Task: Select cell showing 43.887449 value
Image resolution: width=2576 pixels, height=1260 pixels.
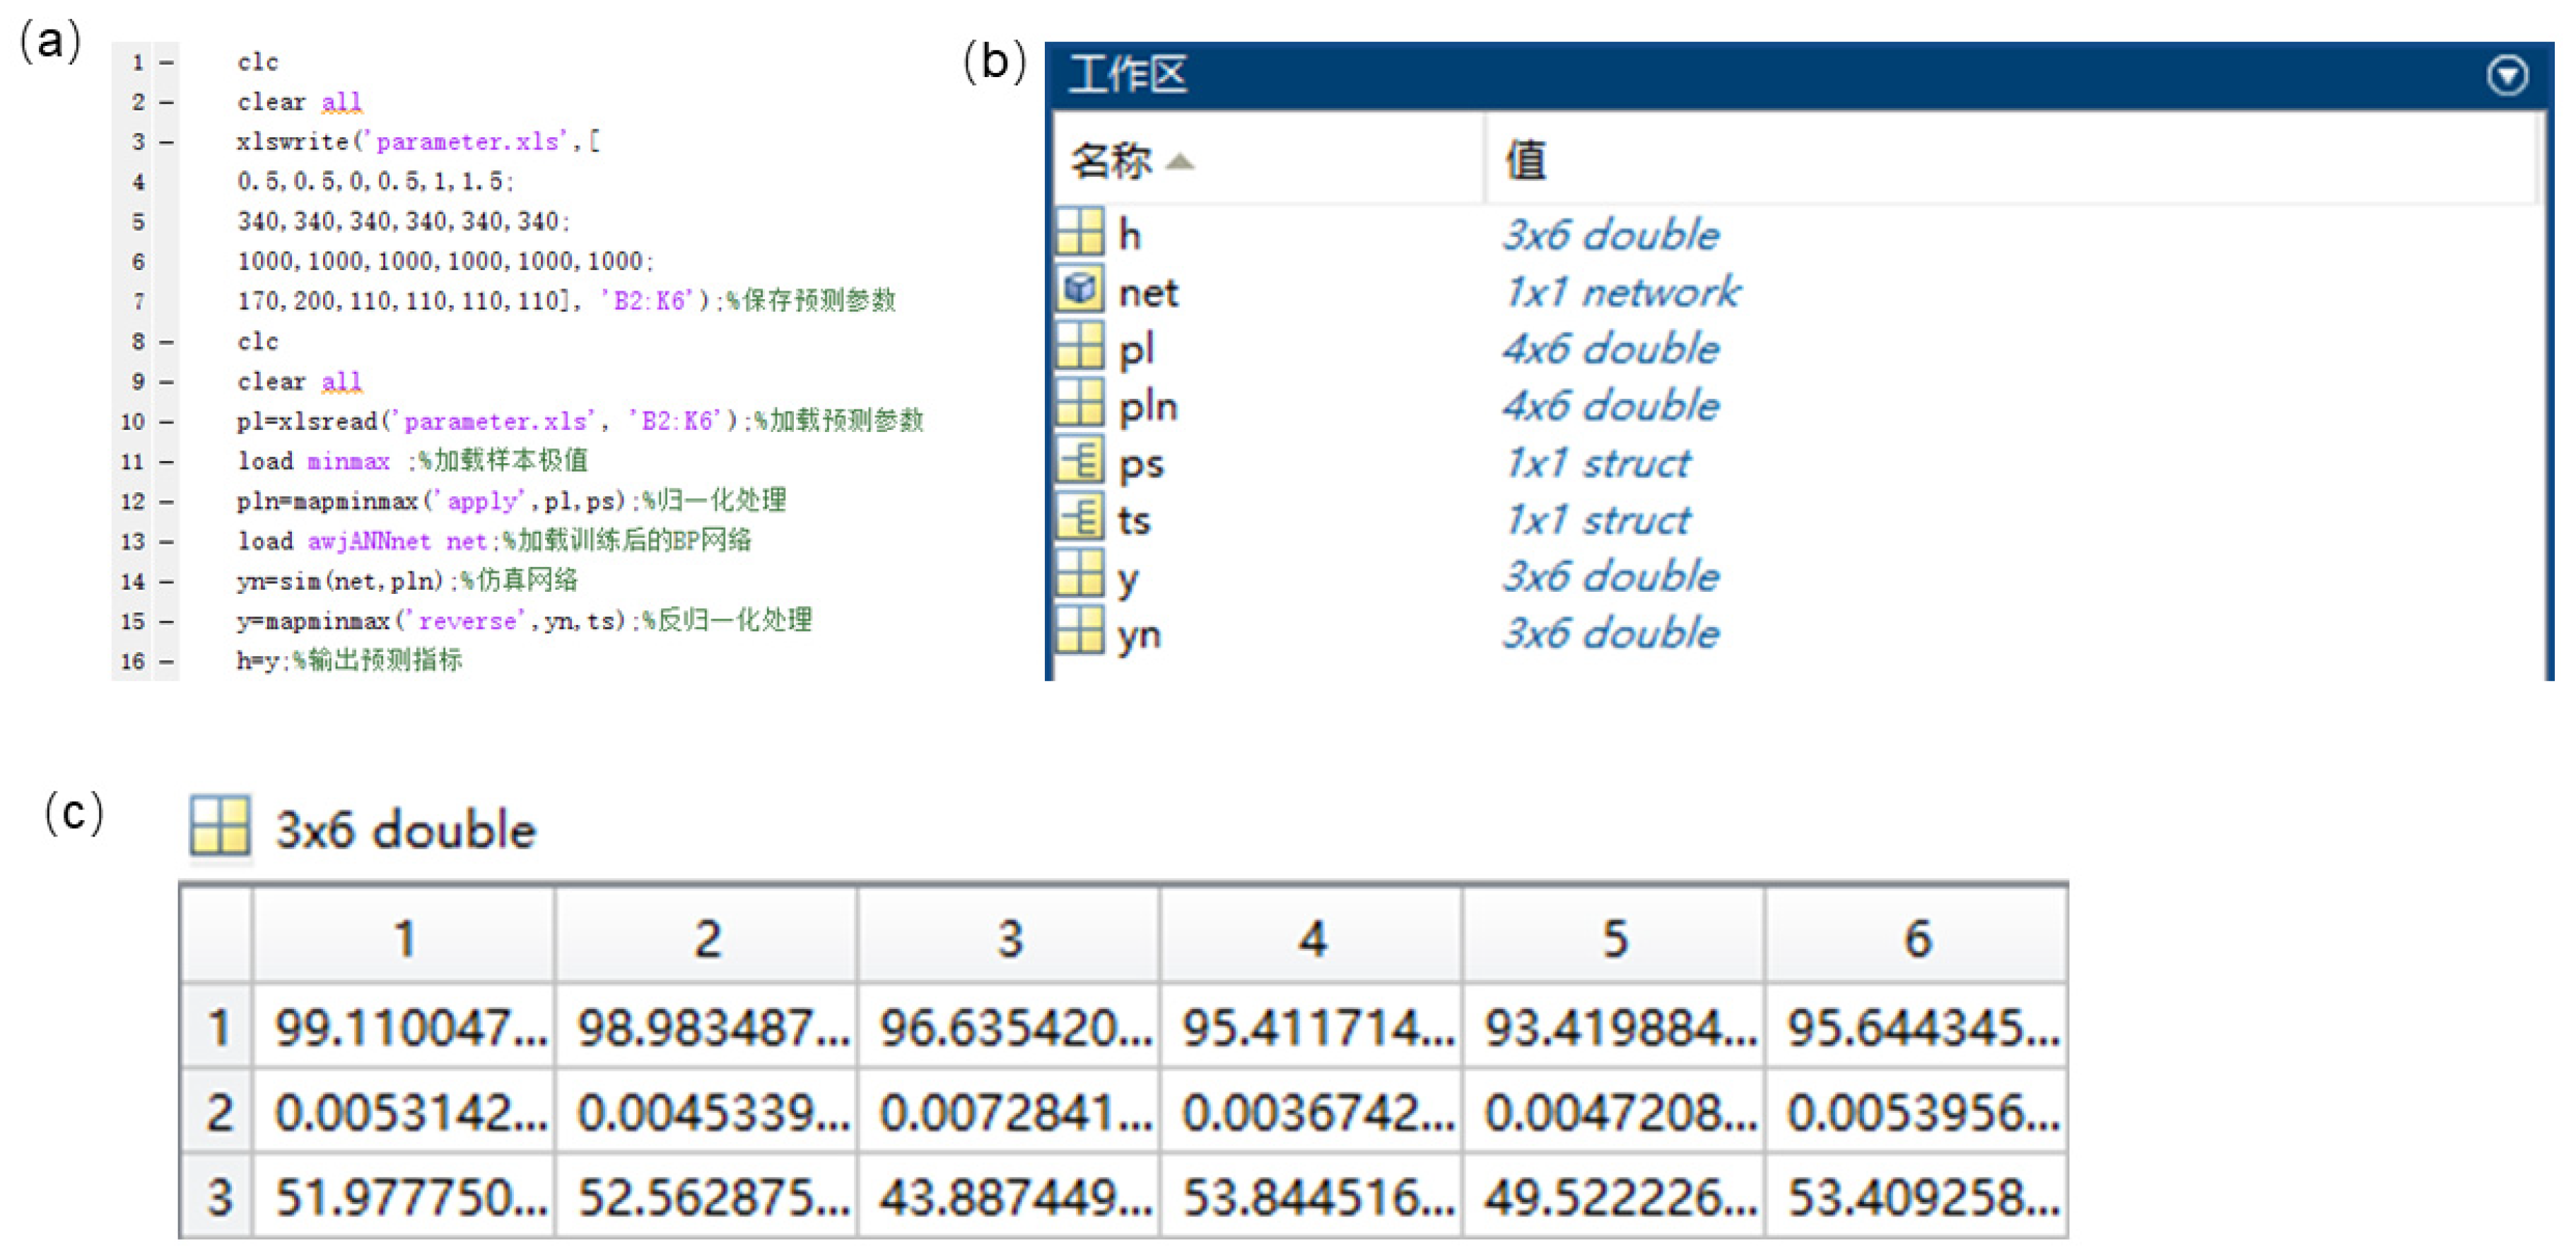Action: (1009, 1196)
